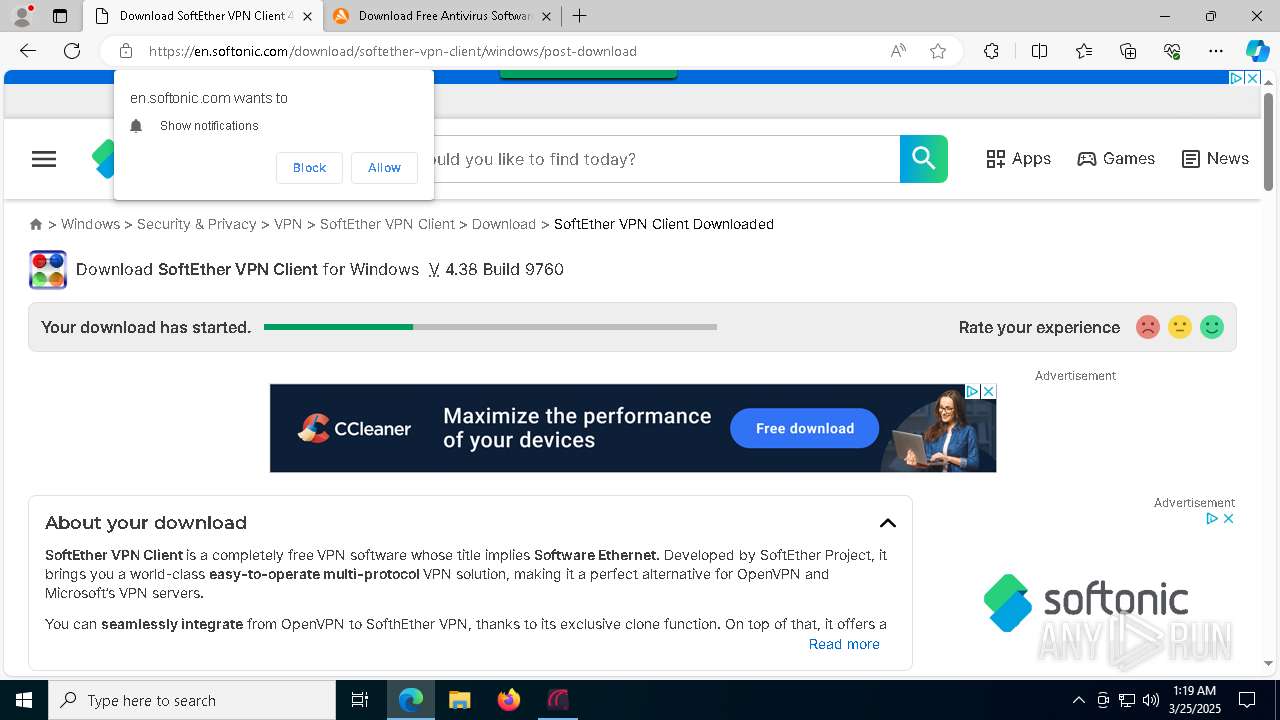Close the CCleaner banner ad

[x=988, y=392]
